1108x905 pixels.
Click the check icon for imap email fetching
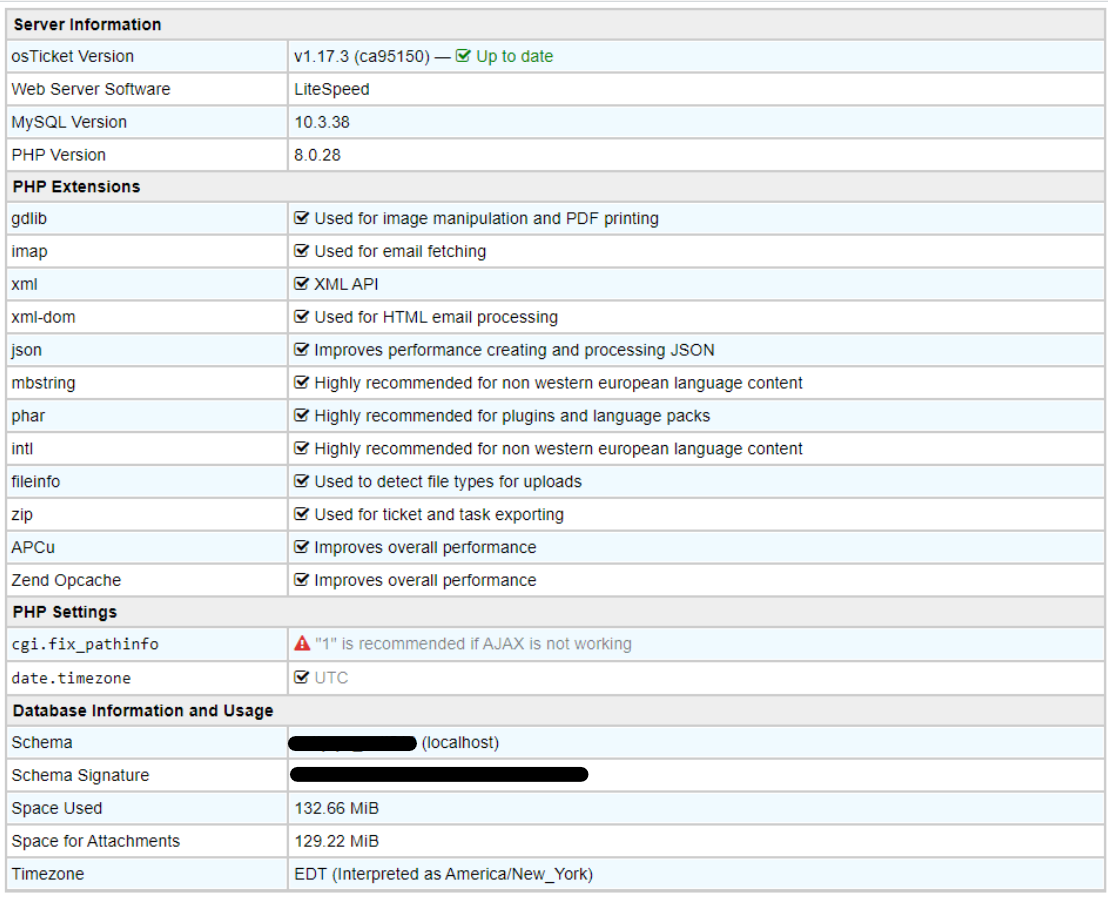pyautogui.click(x=302, y=251)
